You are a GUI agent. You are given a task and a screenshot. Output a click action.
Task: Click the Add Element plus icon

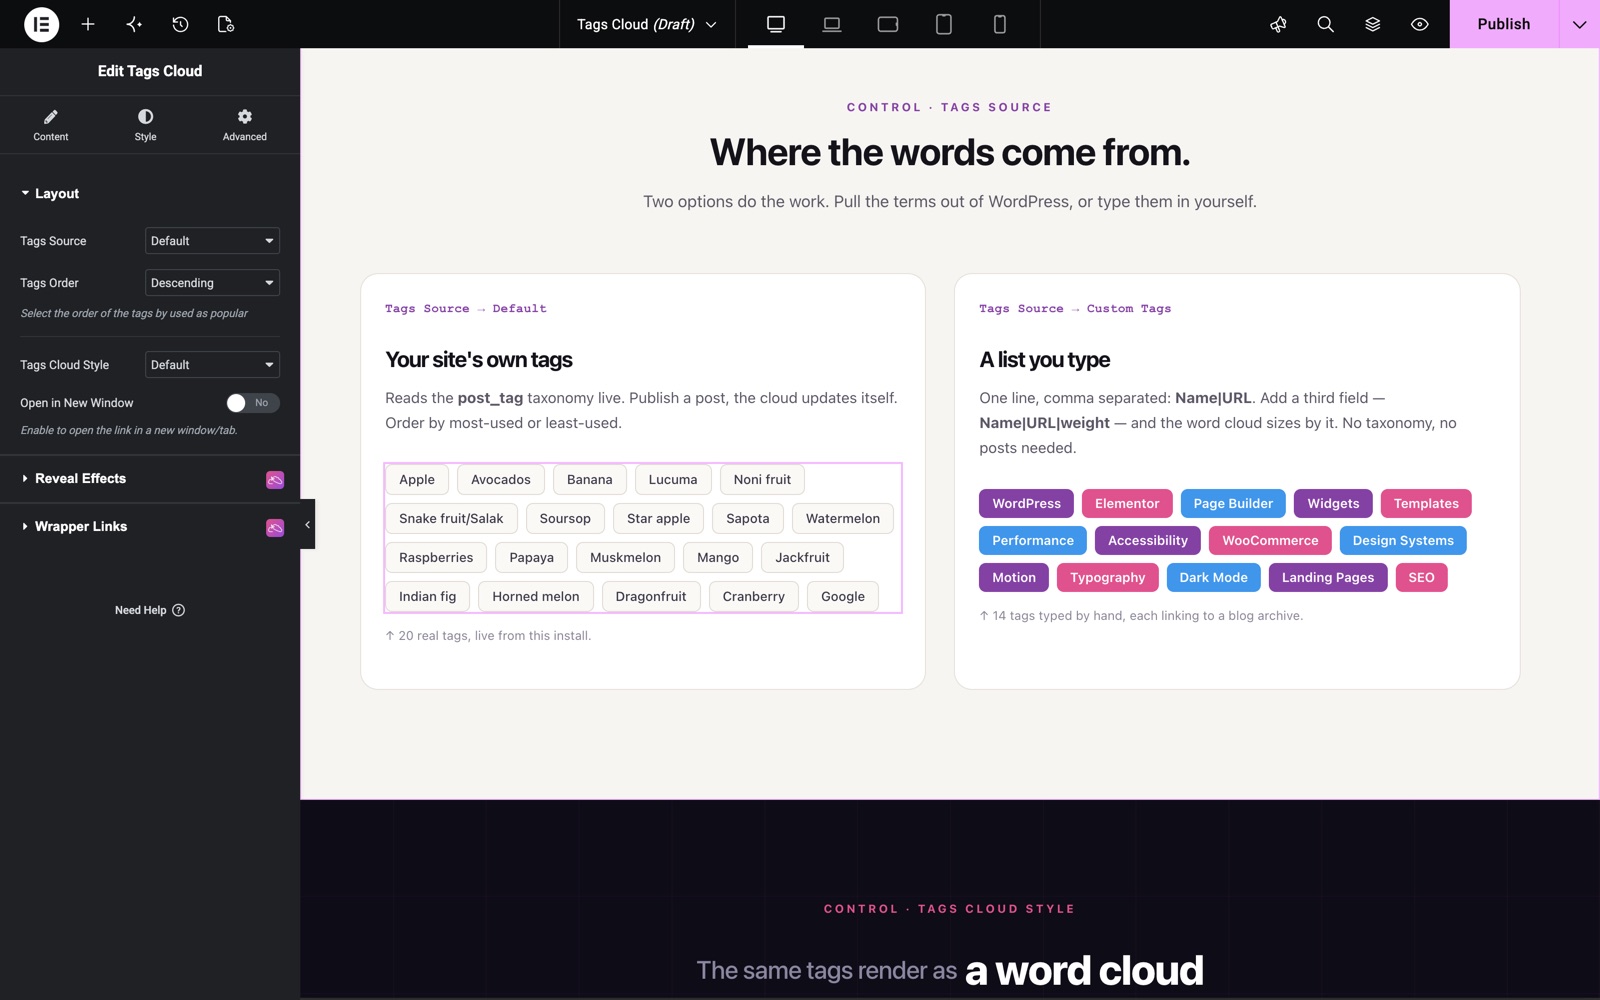(x=88, y=24)
